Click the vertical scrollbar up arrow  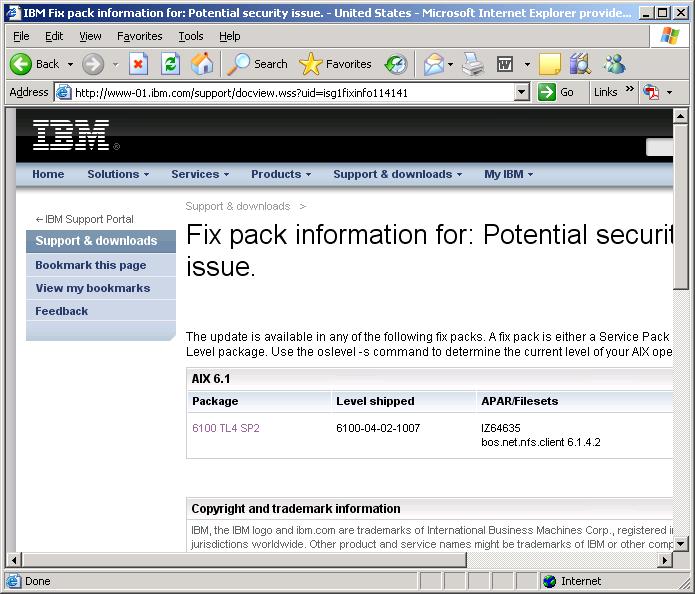(x=680, y=116)
